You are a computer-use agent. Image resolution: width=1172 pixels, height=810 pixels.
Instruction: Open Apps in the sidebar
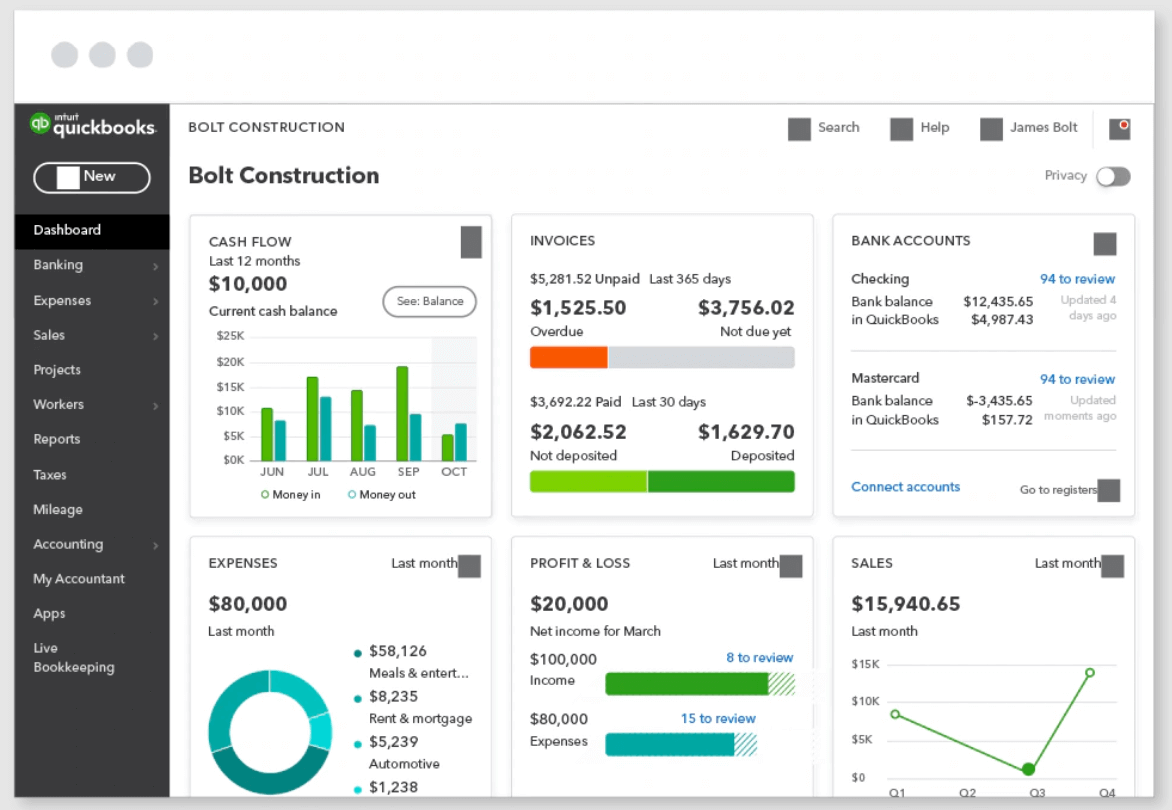click(49, 613)
